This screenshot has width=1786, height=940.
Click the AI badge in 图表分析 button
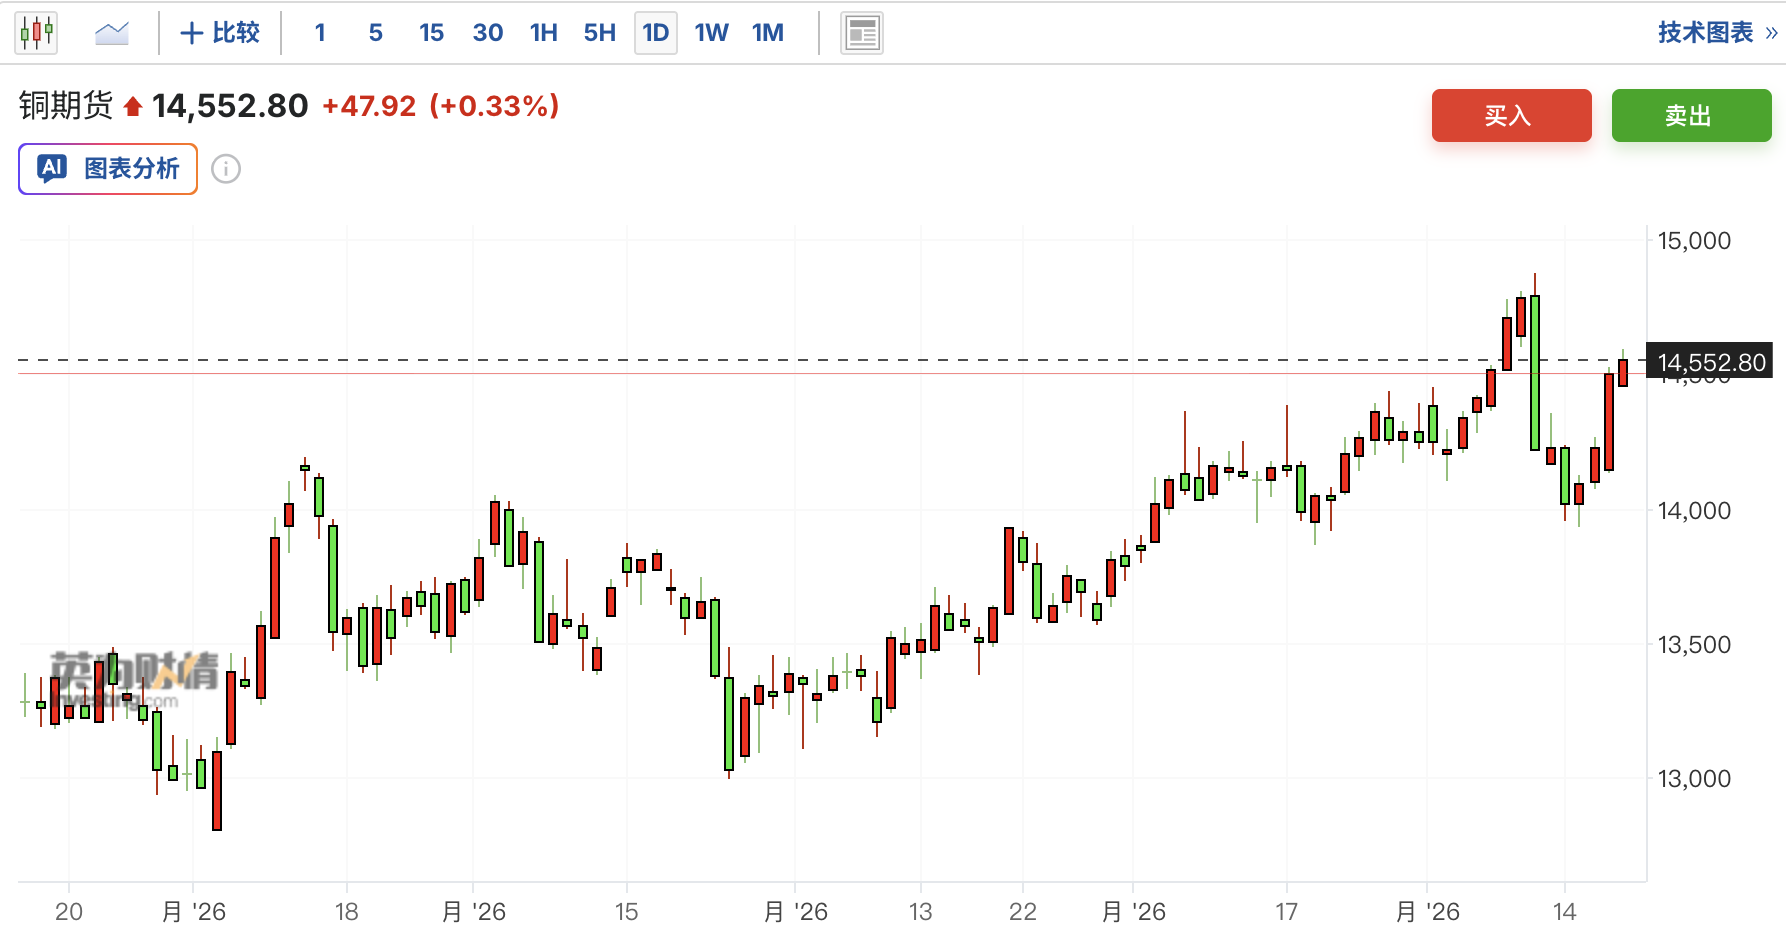(52, 168)
